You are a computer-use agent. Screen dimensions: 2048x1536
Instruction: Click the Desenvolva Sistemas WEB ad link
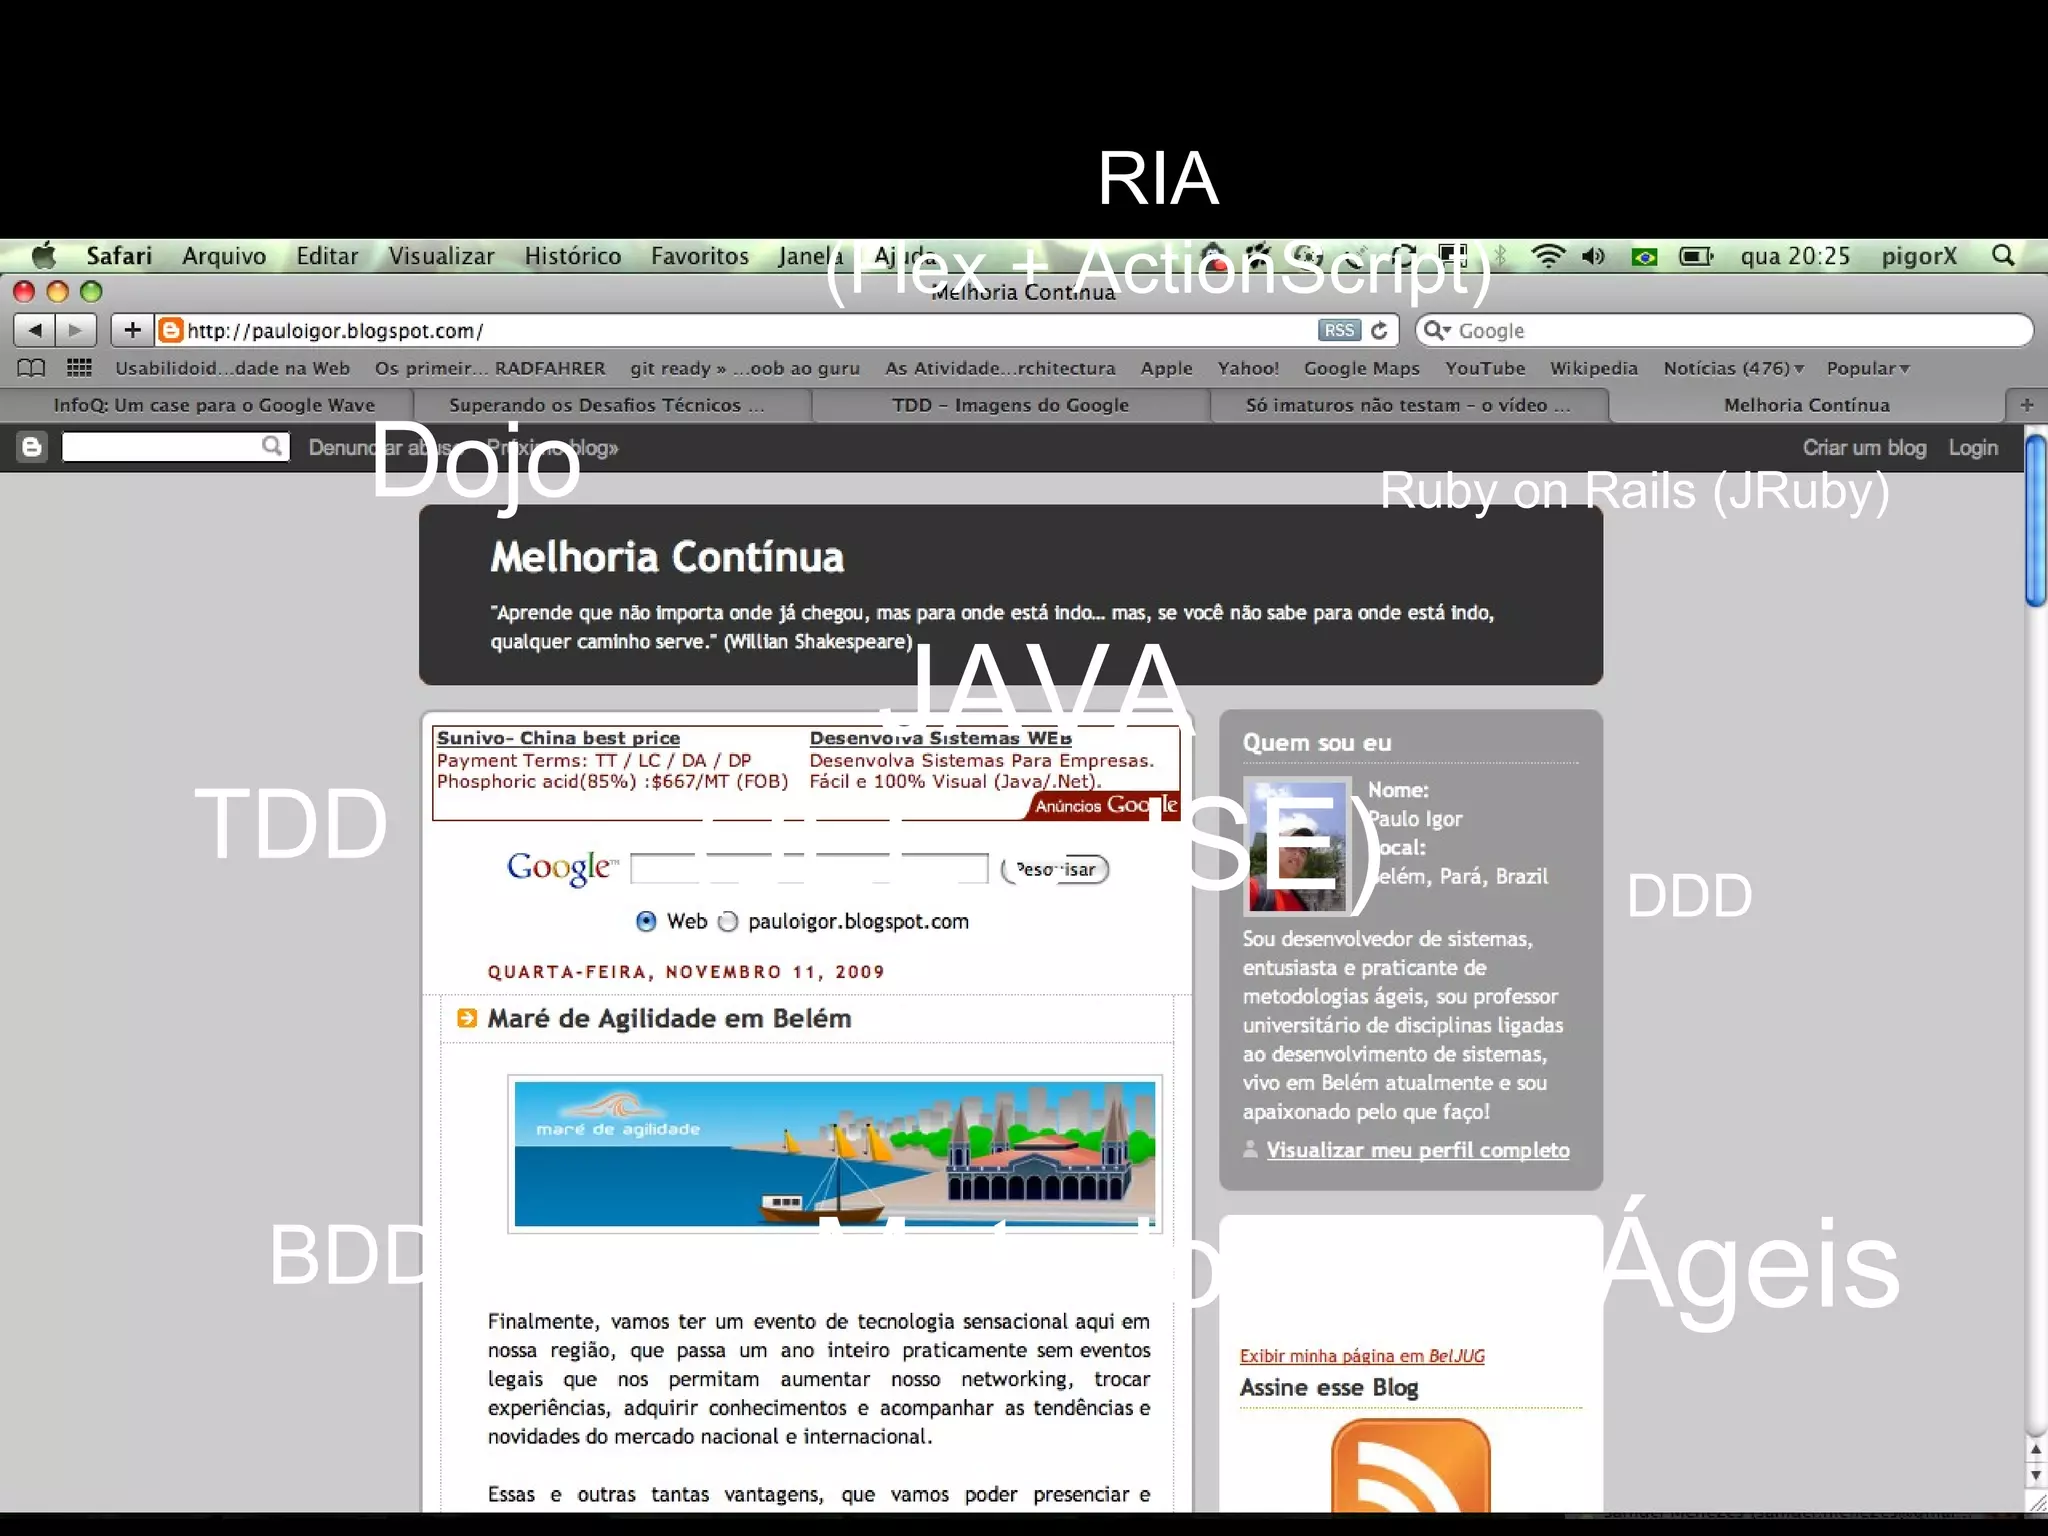(941, 738)
